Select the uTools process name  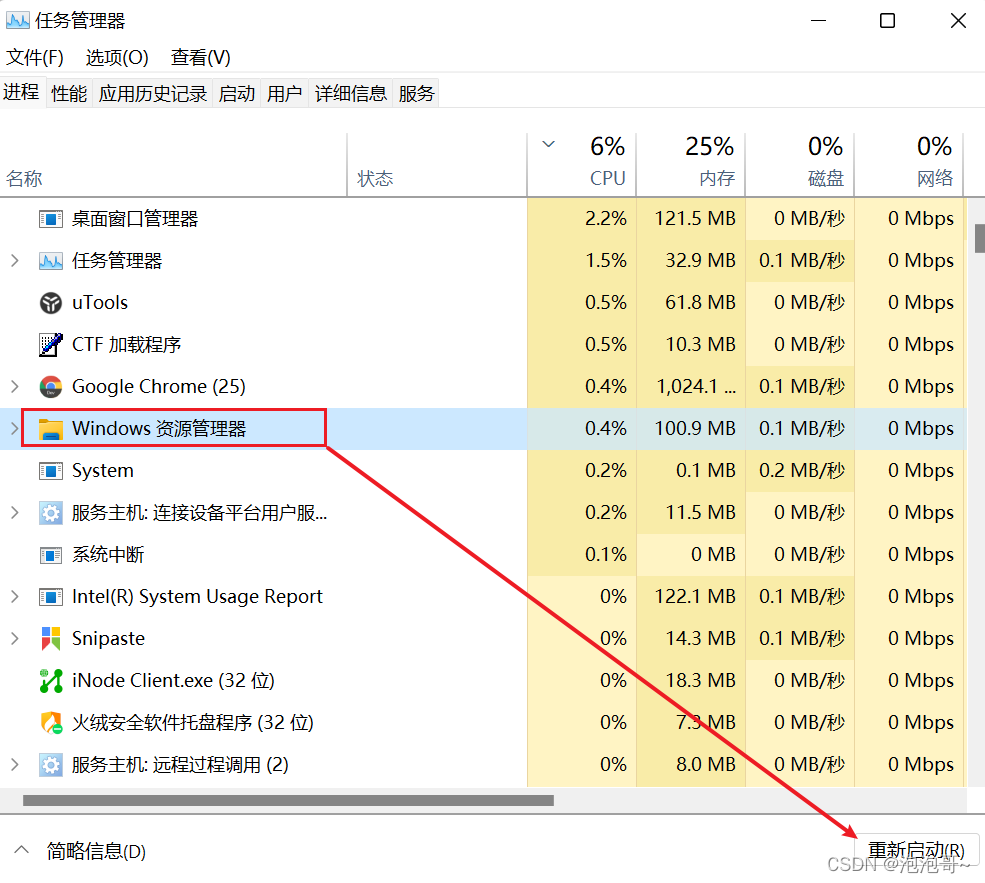tap(100, 303)
